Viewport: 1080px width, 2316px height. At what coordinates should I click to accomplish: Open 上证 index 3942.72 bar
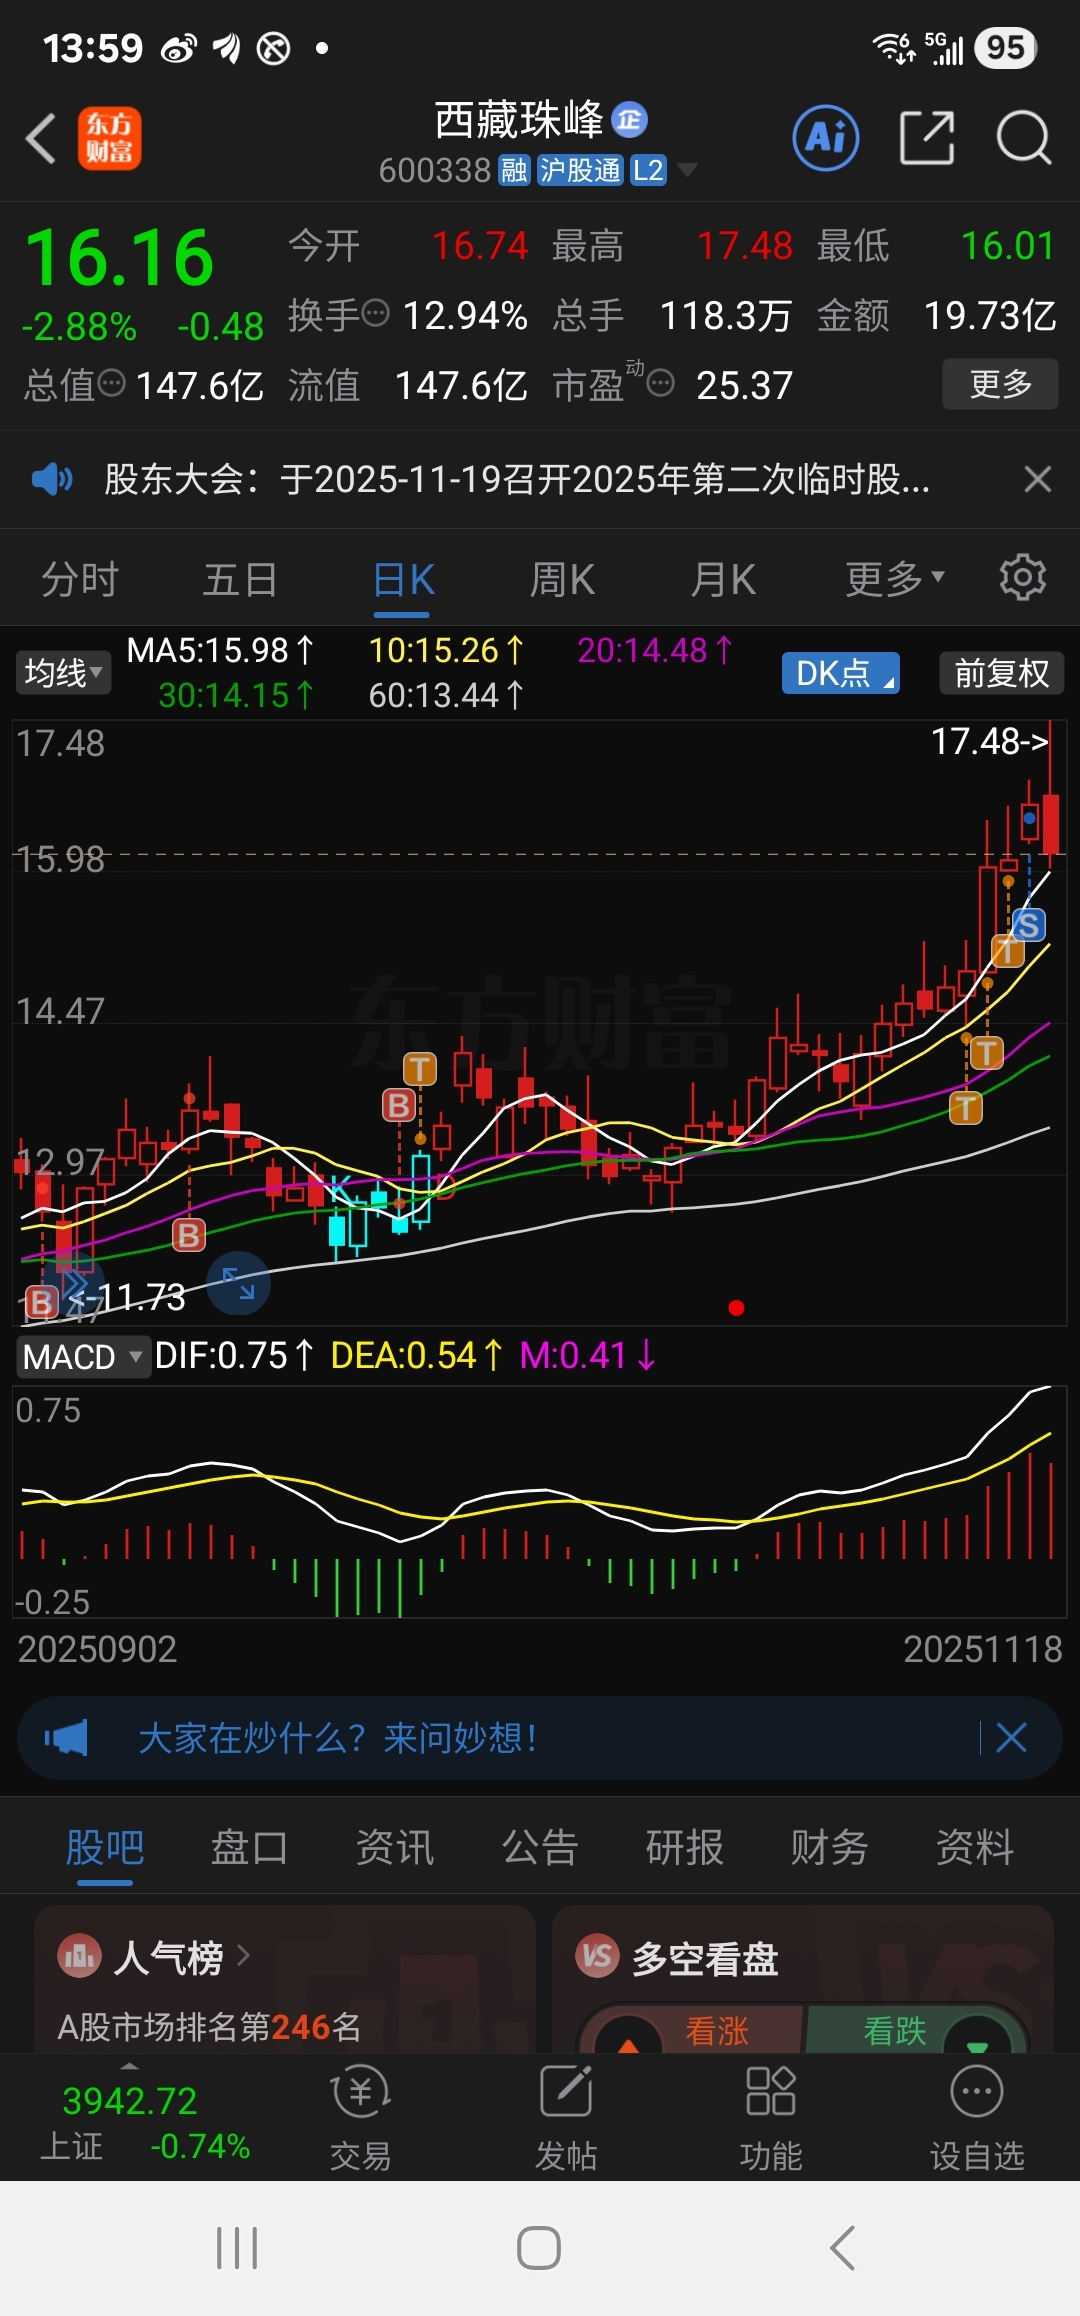[x=143, y=2120]
